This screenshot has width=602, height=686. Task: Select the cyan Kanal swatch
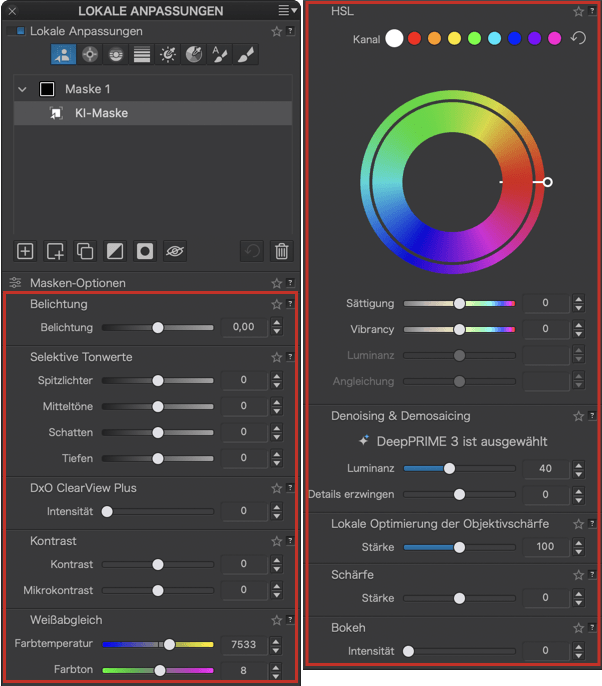click(x=494, y=38)
